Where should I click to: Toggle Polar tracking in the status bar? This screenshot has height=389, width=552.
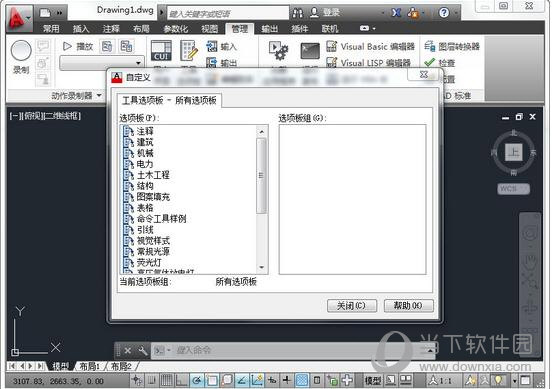point(197,381)
